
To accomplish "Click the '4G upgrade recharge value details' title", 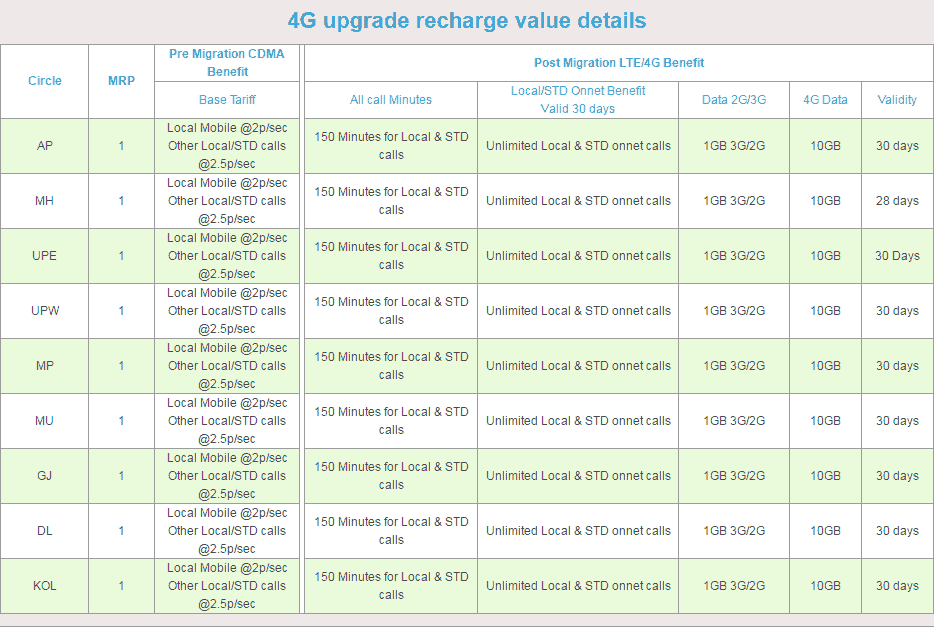I will (466, 21).
